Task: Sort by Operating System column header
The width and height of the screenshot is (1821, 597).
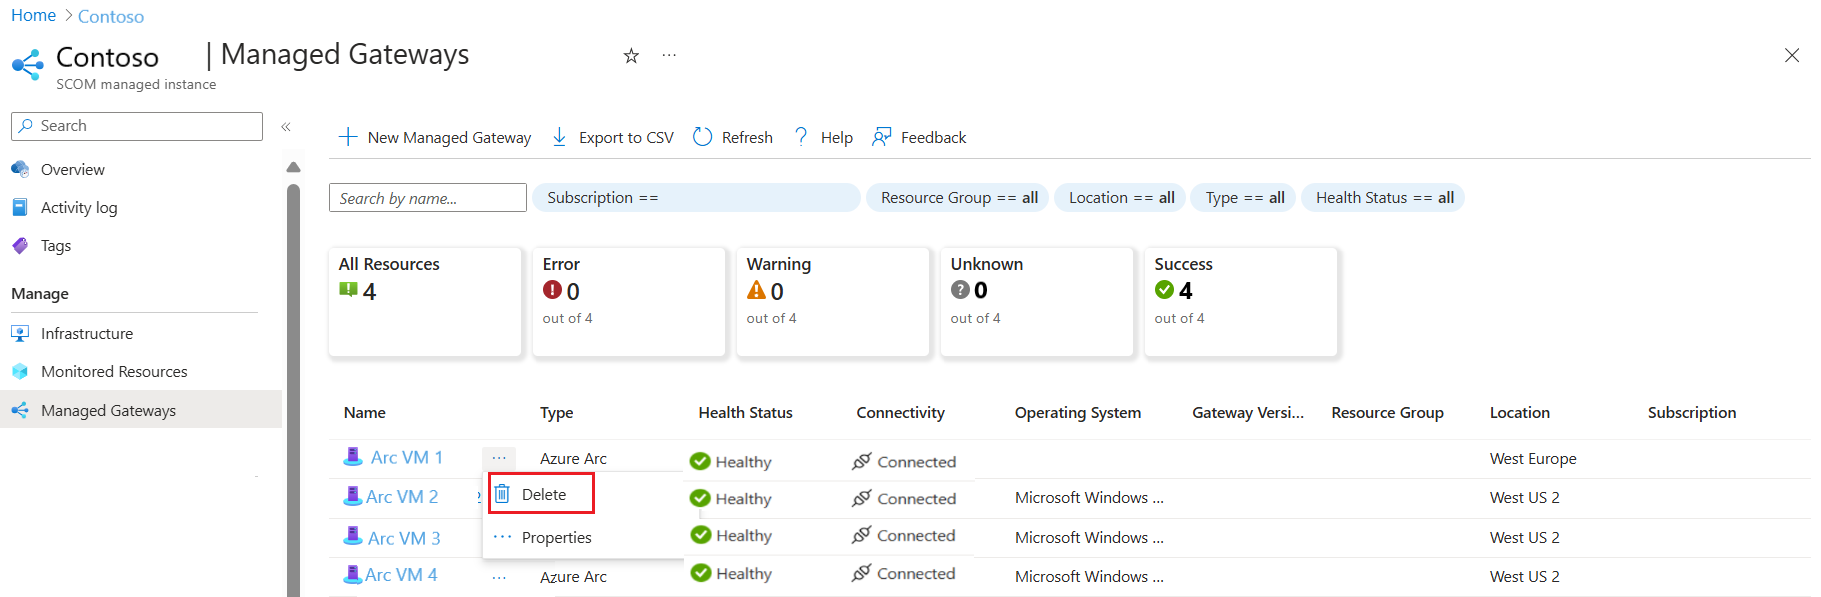Action: pos(1078,413)
